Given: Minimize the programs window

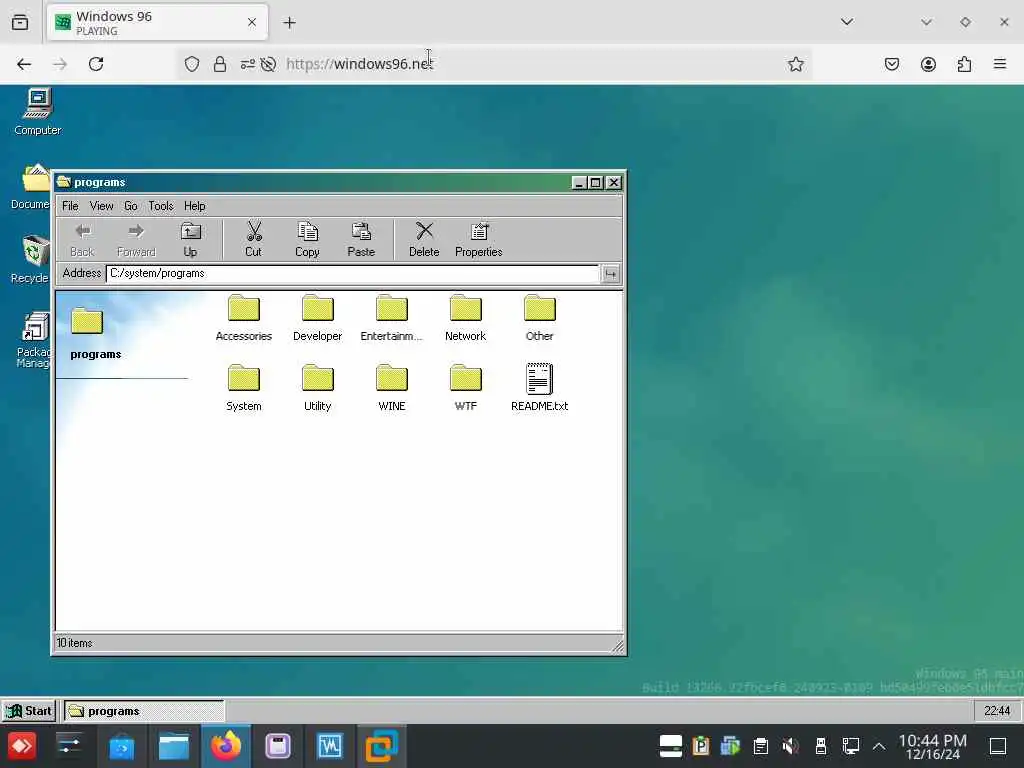Looking at the screenshot, I should pos(578,183).
